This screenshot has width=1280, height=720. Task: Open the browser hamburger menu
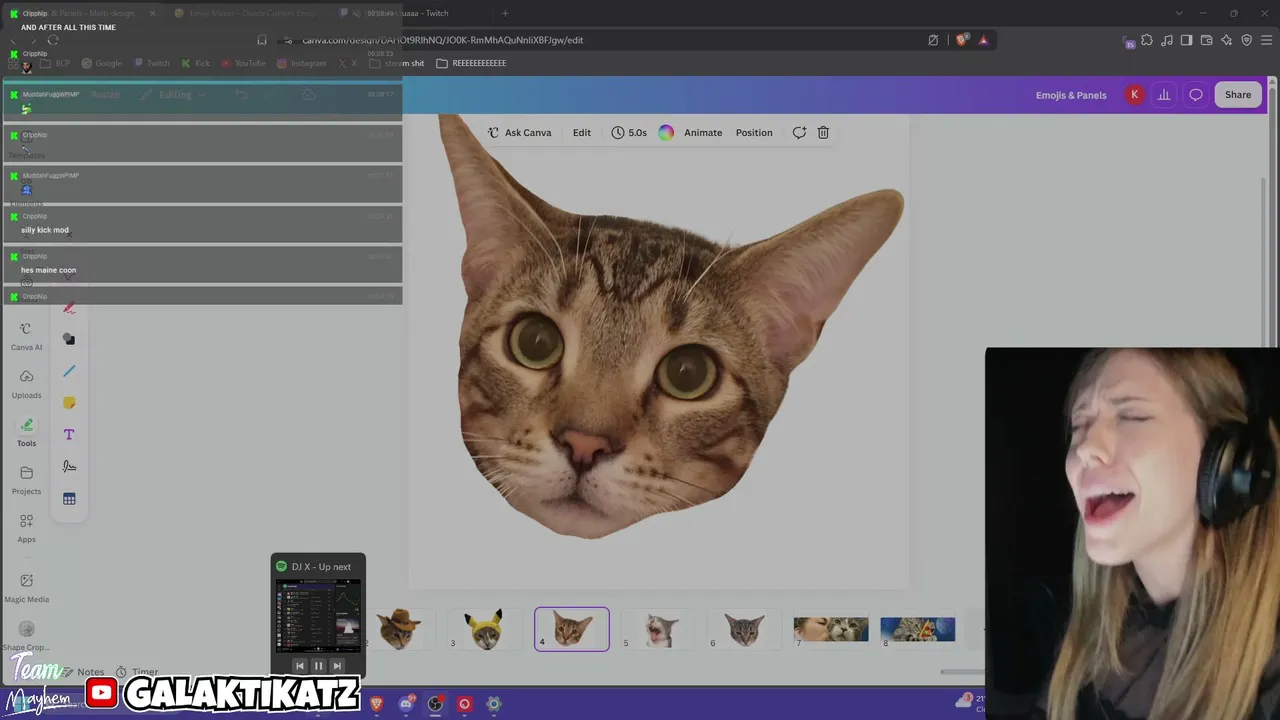1267,40
